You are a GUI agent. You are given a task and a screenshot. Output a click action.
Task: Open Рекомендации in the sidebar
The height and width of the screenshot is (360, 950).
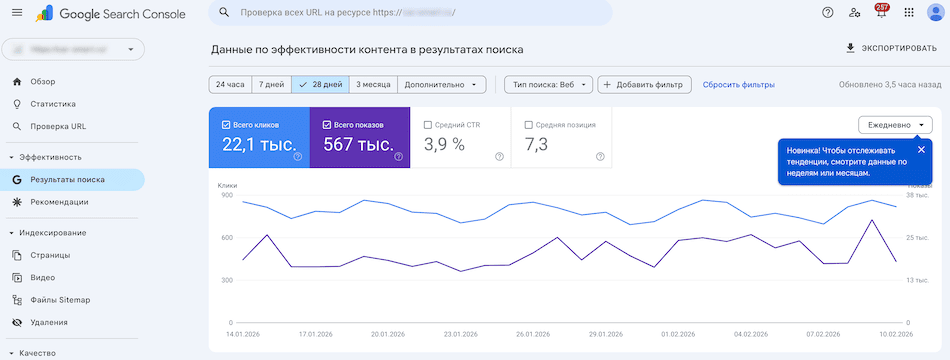point(72,202)
